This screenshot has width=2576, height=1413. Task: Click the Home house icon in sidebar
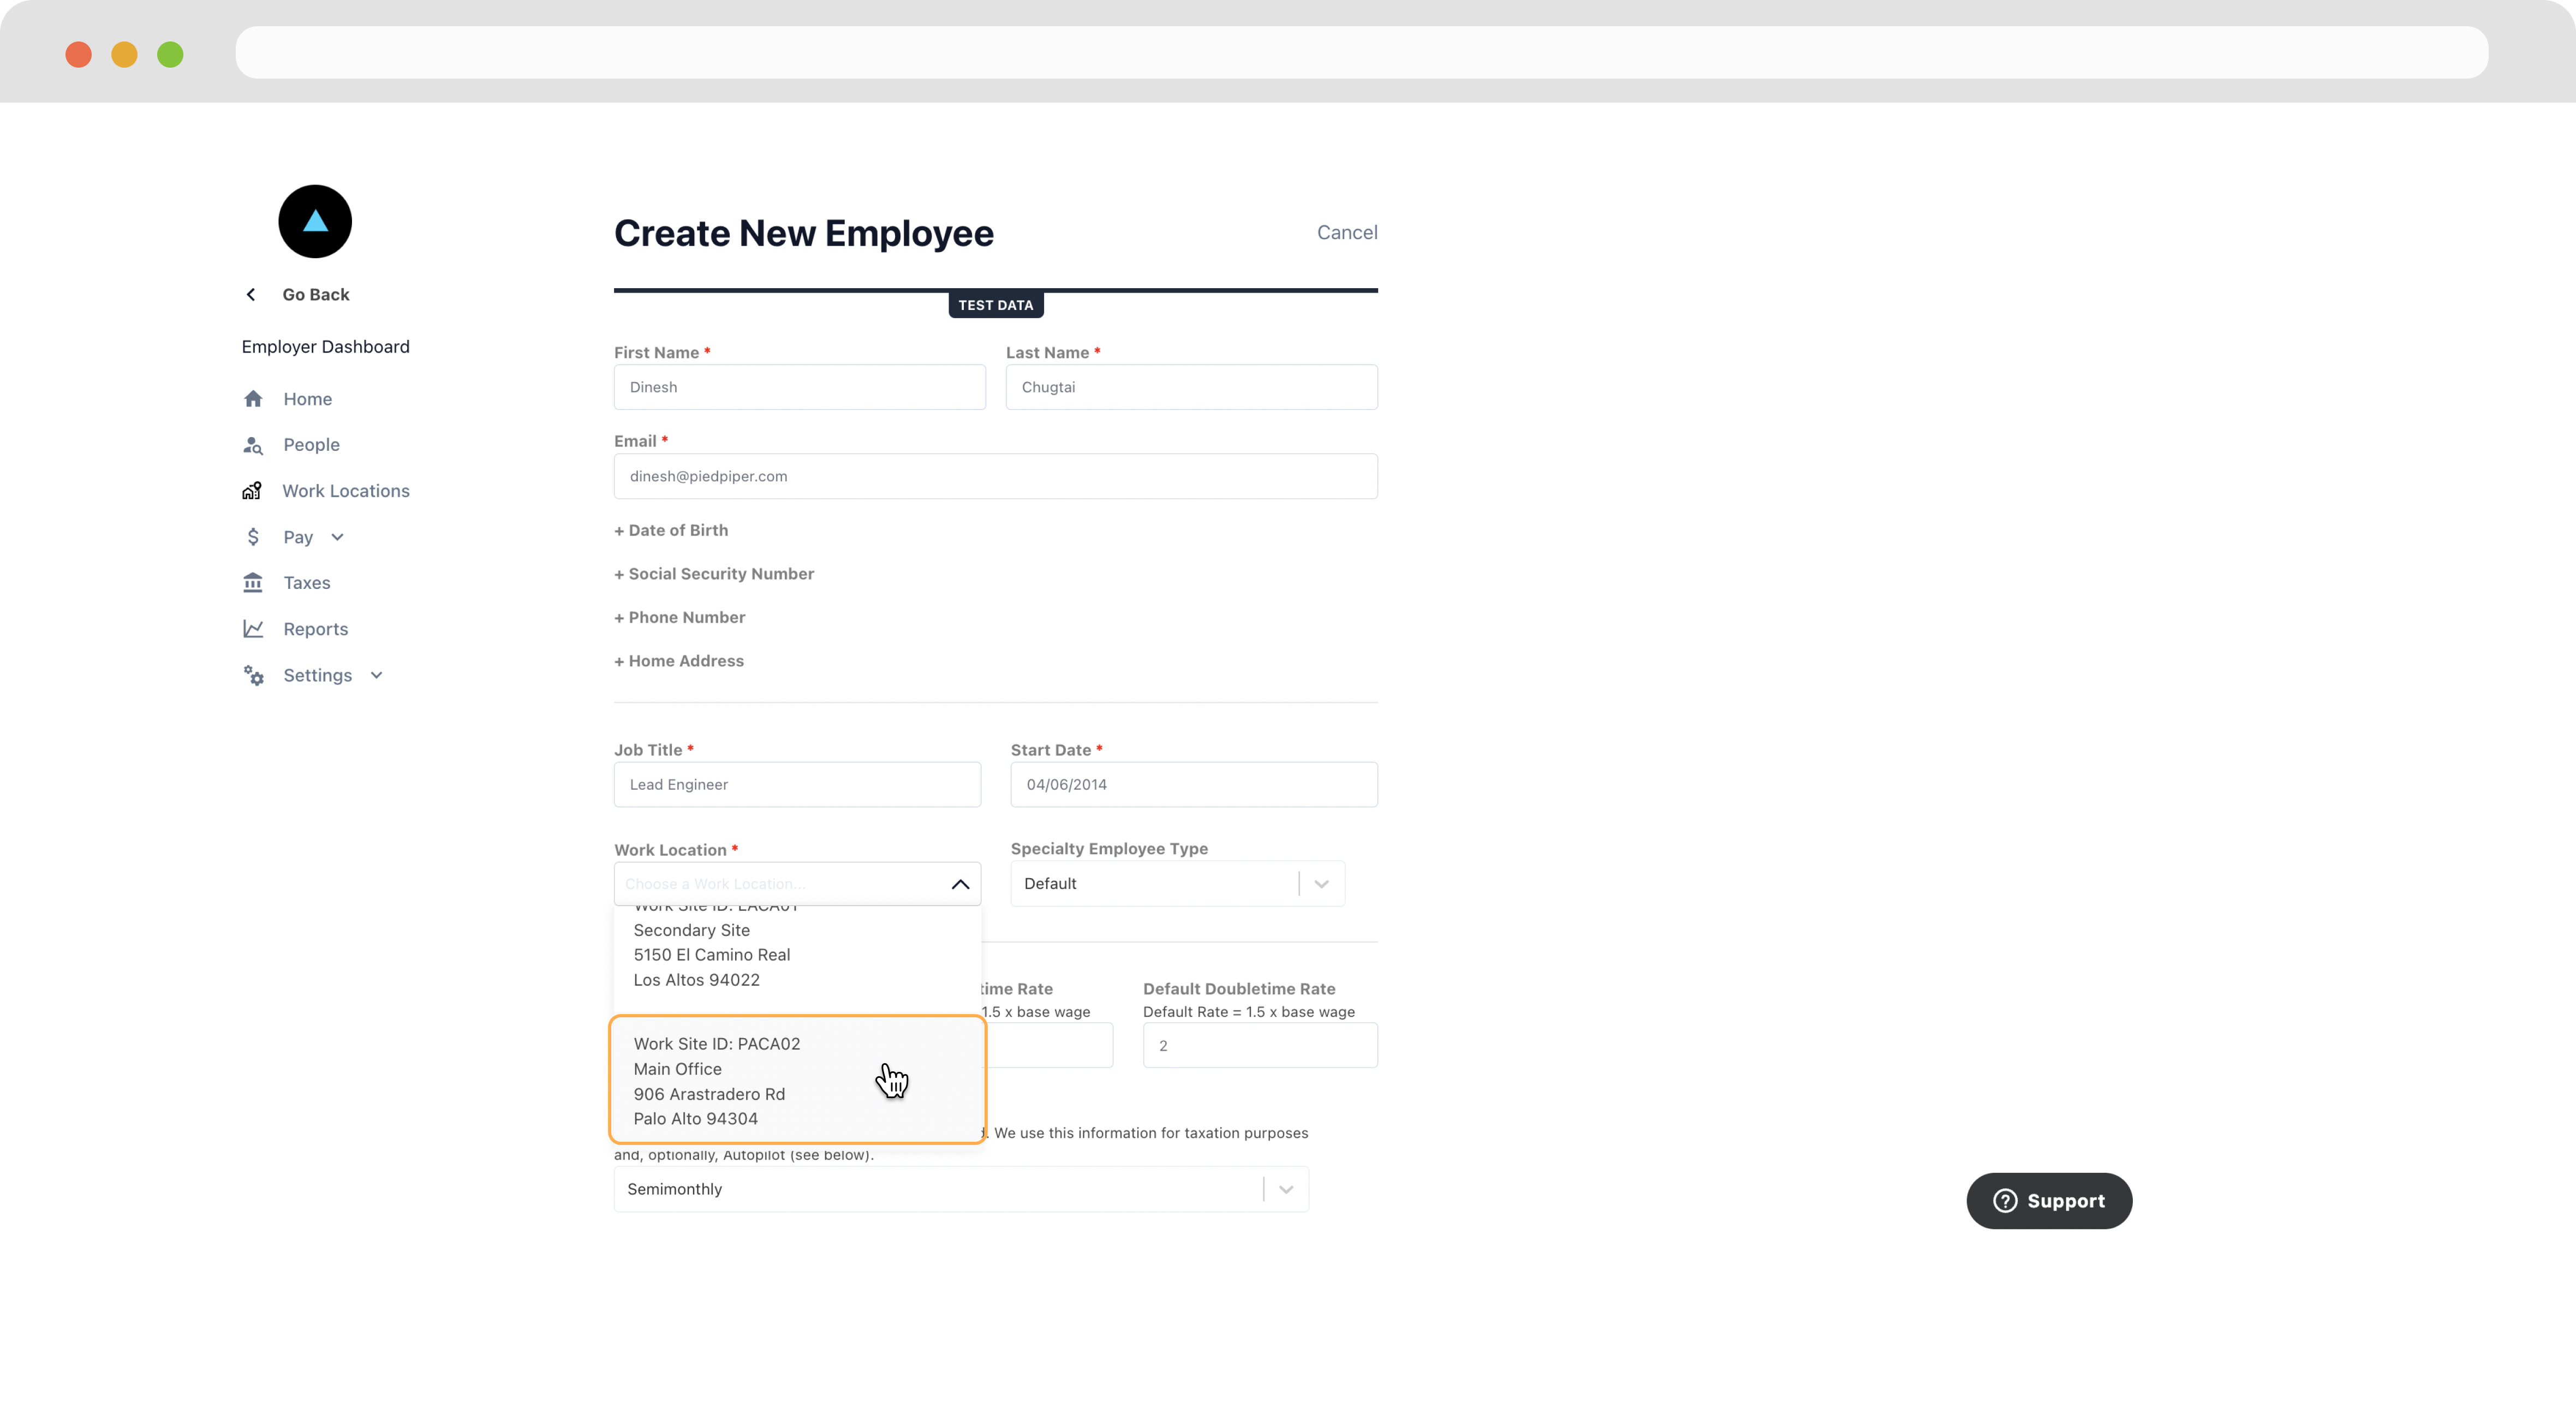point(253,399)
